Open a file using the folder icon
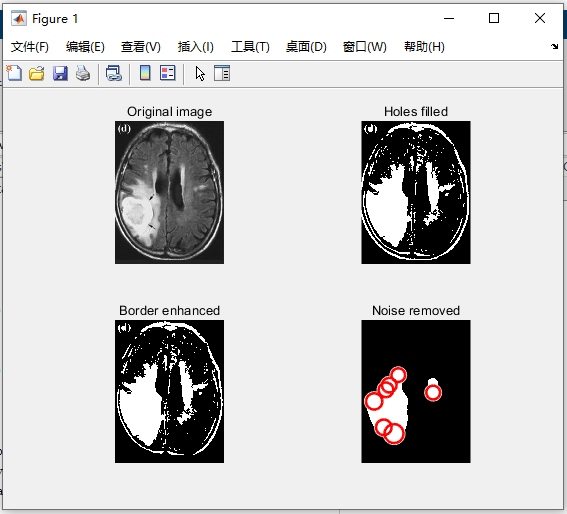 [37, 73]
